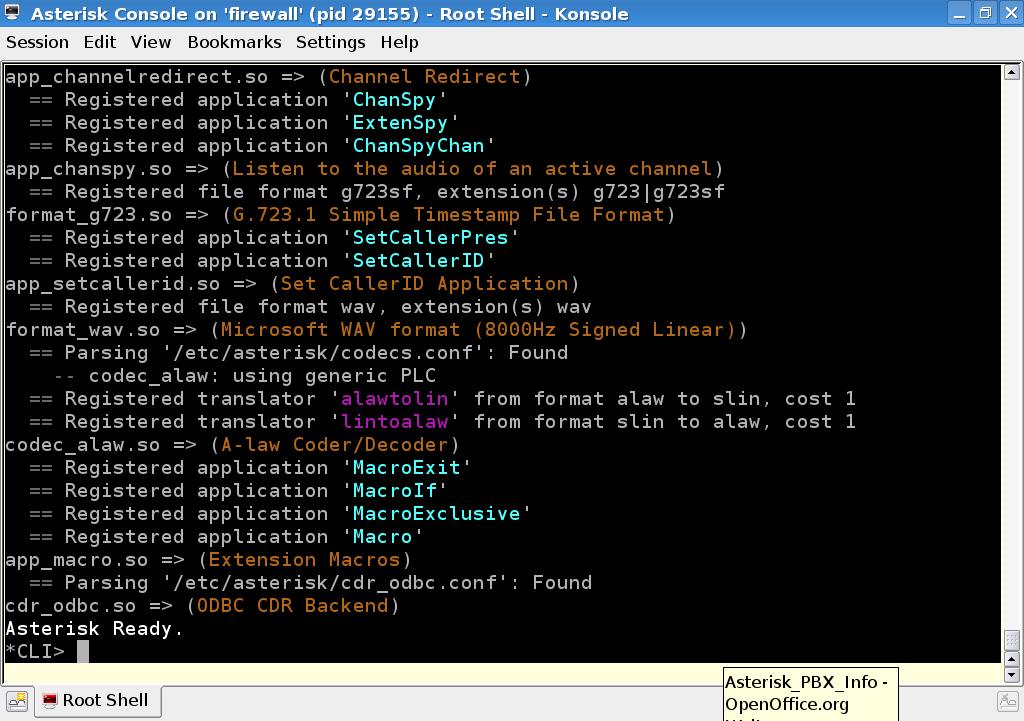1024x721 pixels.
Task: Select the Root Shell session tab
Action: 96,700
